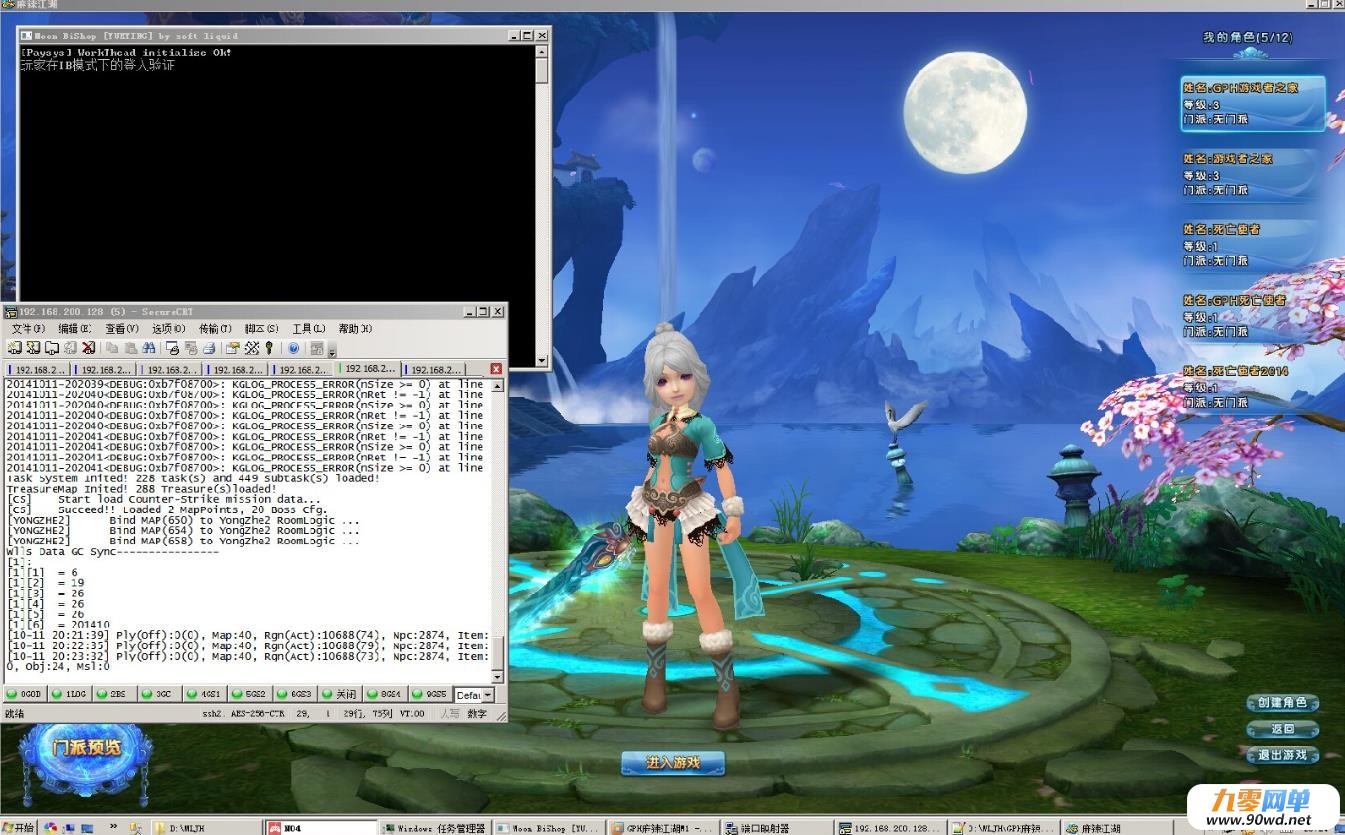Viewport: 1345px width, 835px height.
Task: Click the 关闭 button in SecureCRT button bar
Action: 340,694
